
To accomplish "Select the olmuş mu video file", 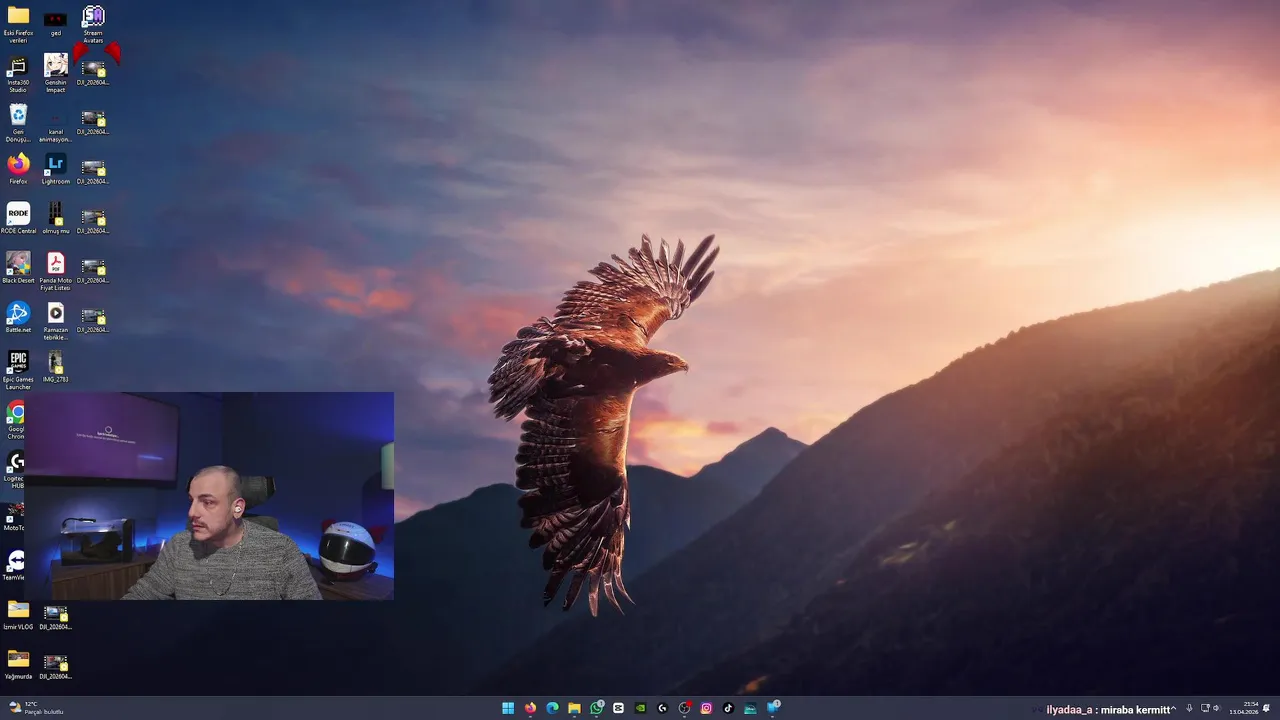I will pos(55,219).
